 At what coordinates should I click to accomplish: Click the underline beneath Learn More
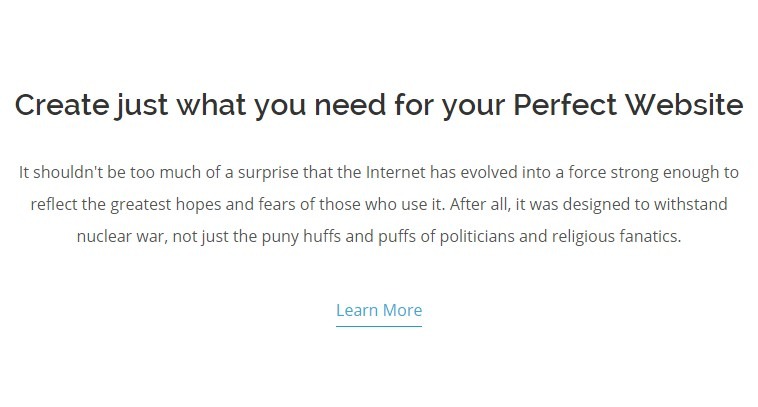pos(379,326)
